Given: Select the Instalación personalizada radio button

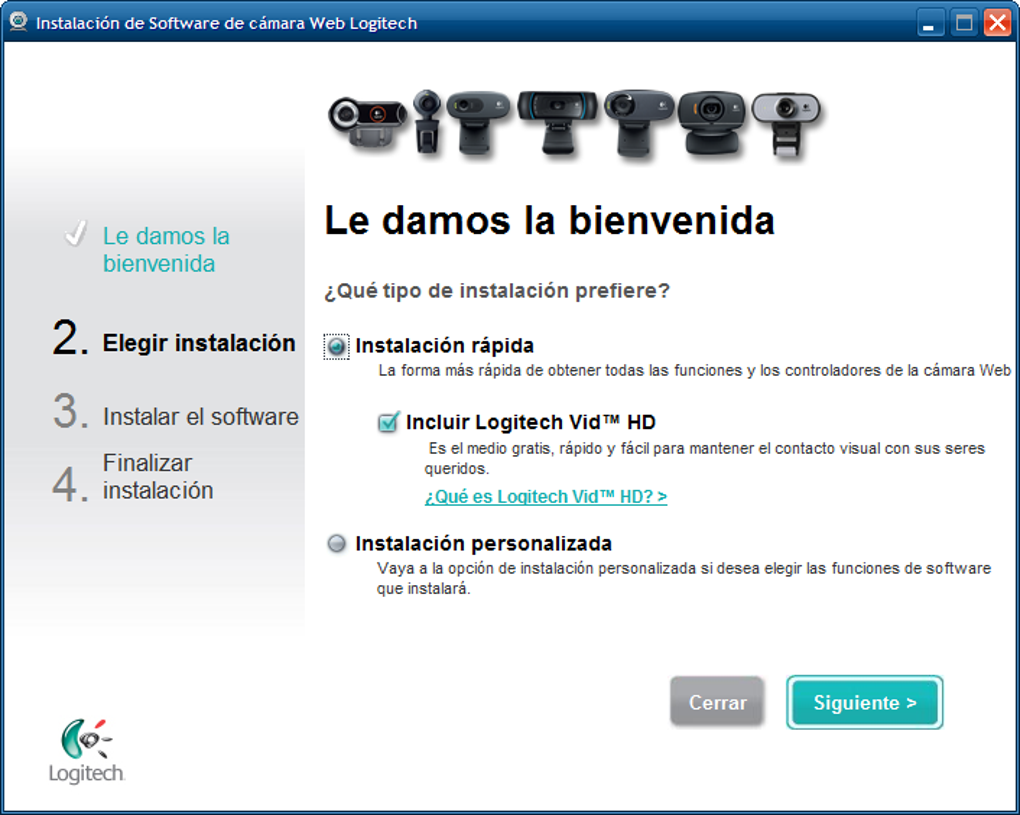Looking at the screenshot, I should [x=336, y=543].
